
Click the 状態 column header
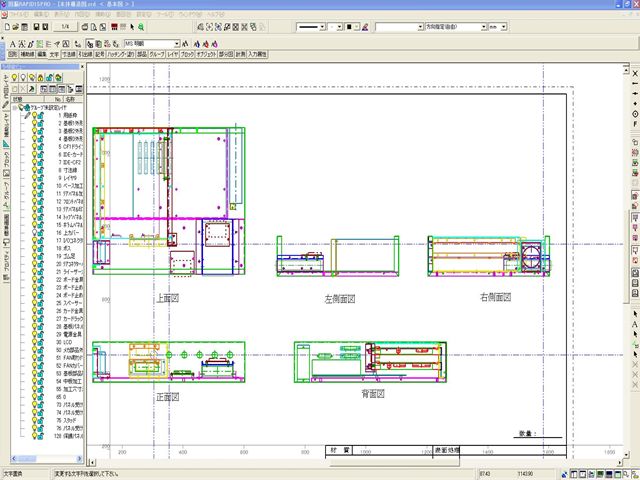pyautogui.click(x=27, y=99)
